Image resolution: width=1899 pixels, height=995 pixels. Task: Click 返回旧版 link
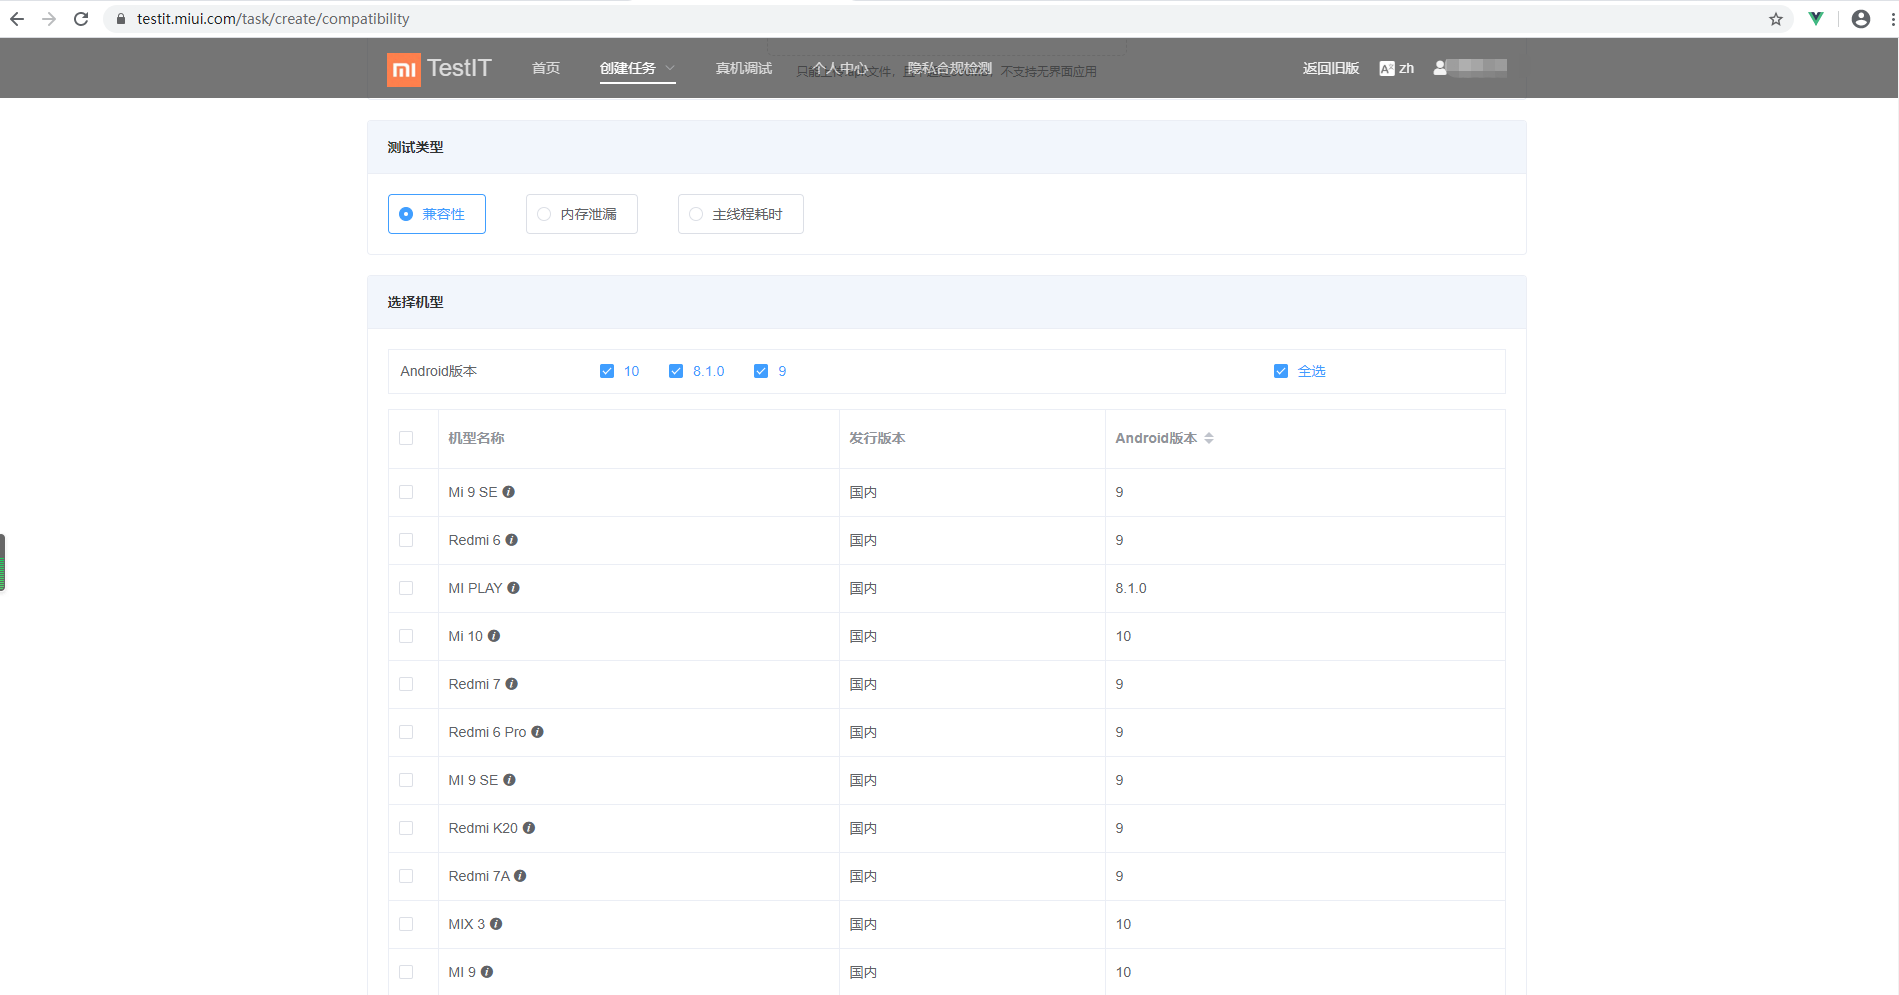coord(1331,68)
